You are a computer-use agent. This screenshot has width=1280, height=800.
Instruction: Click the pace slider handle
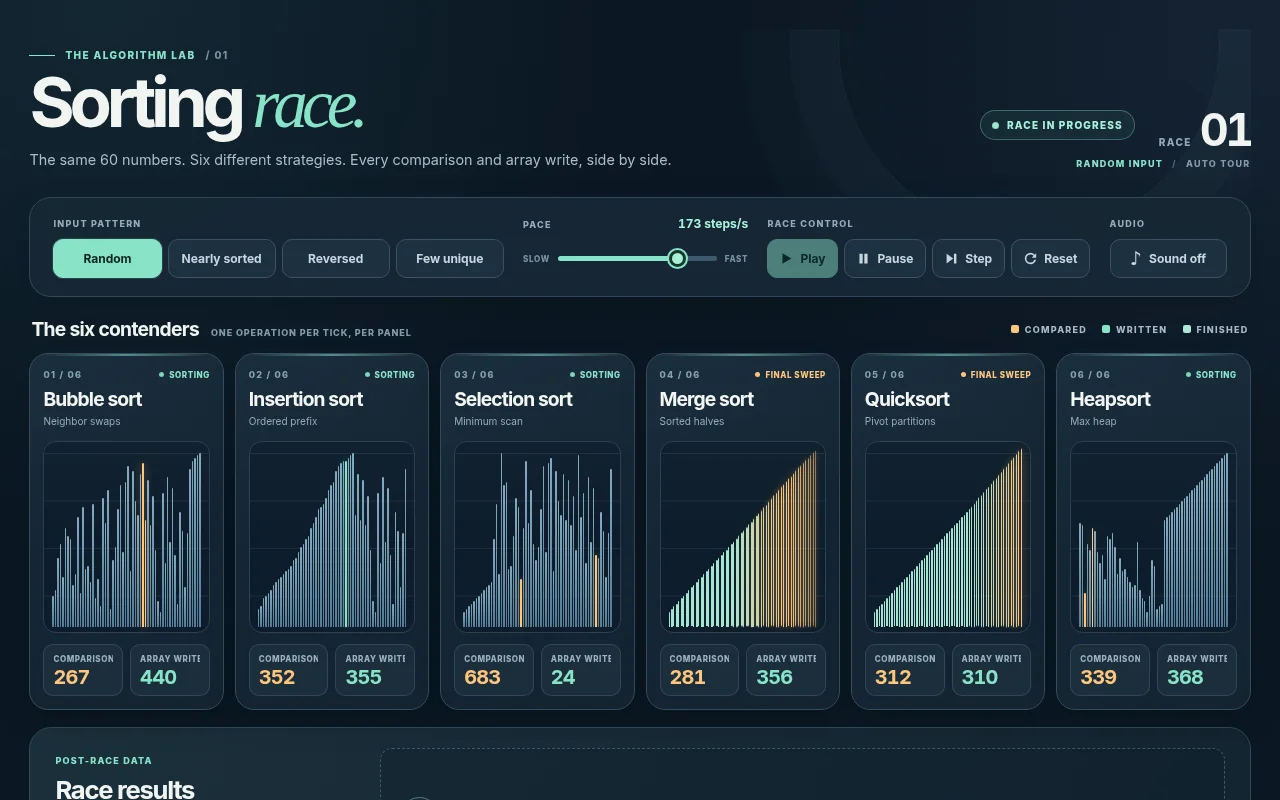coord(677,259)
